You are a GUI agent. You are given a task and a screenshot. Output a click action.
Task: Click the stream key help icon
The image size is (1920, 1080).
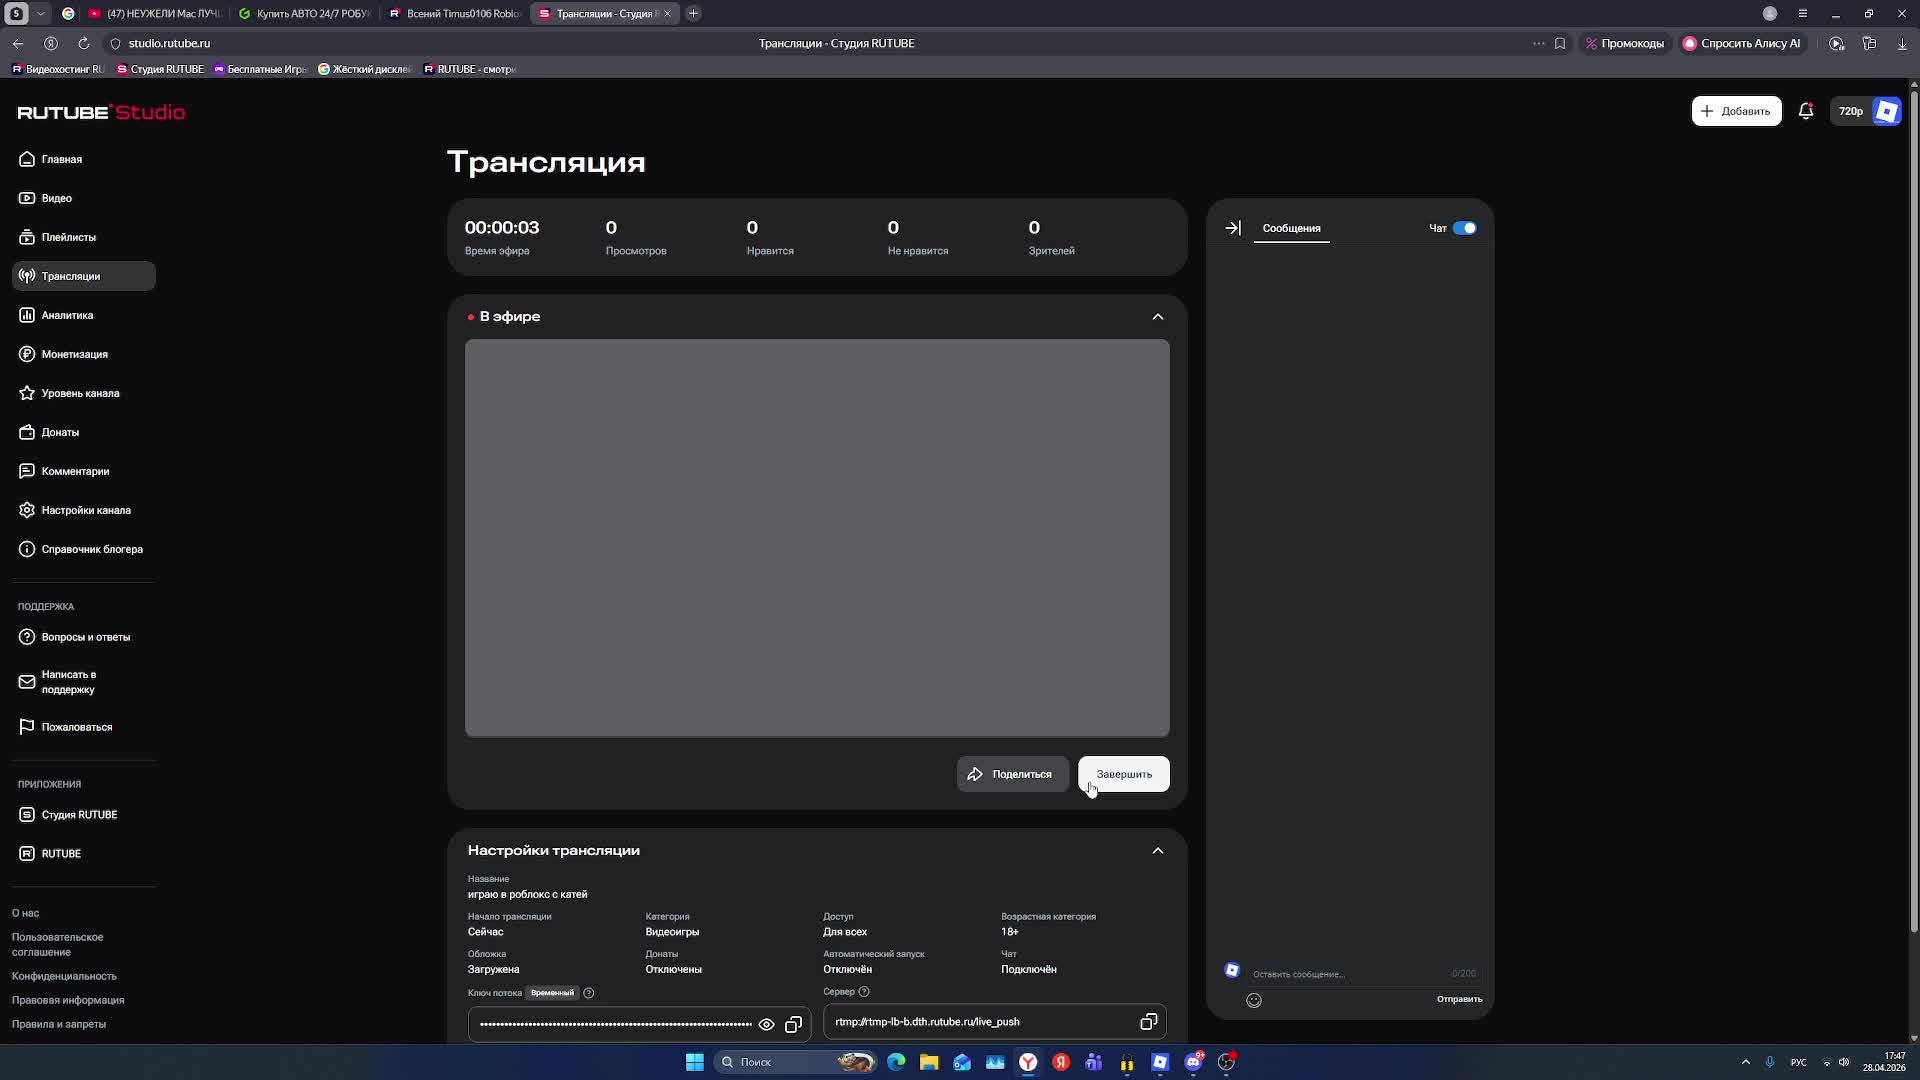pos(589,993)
